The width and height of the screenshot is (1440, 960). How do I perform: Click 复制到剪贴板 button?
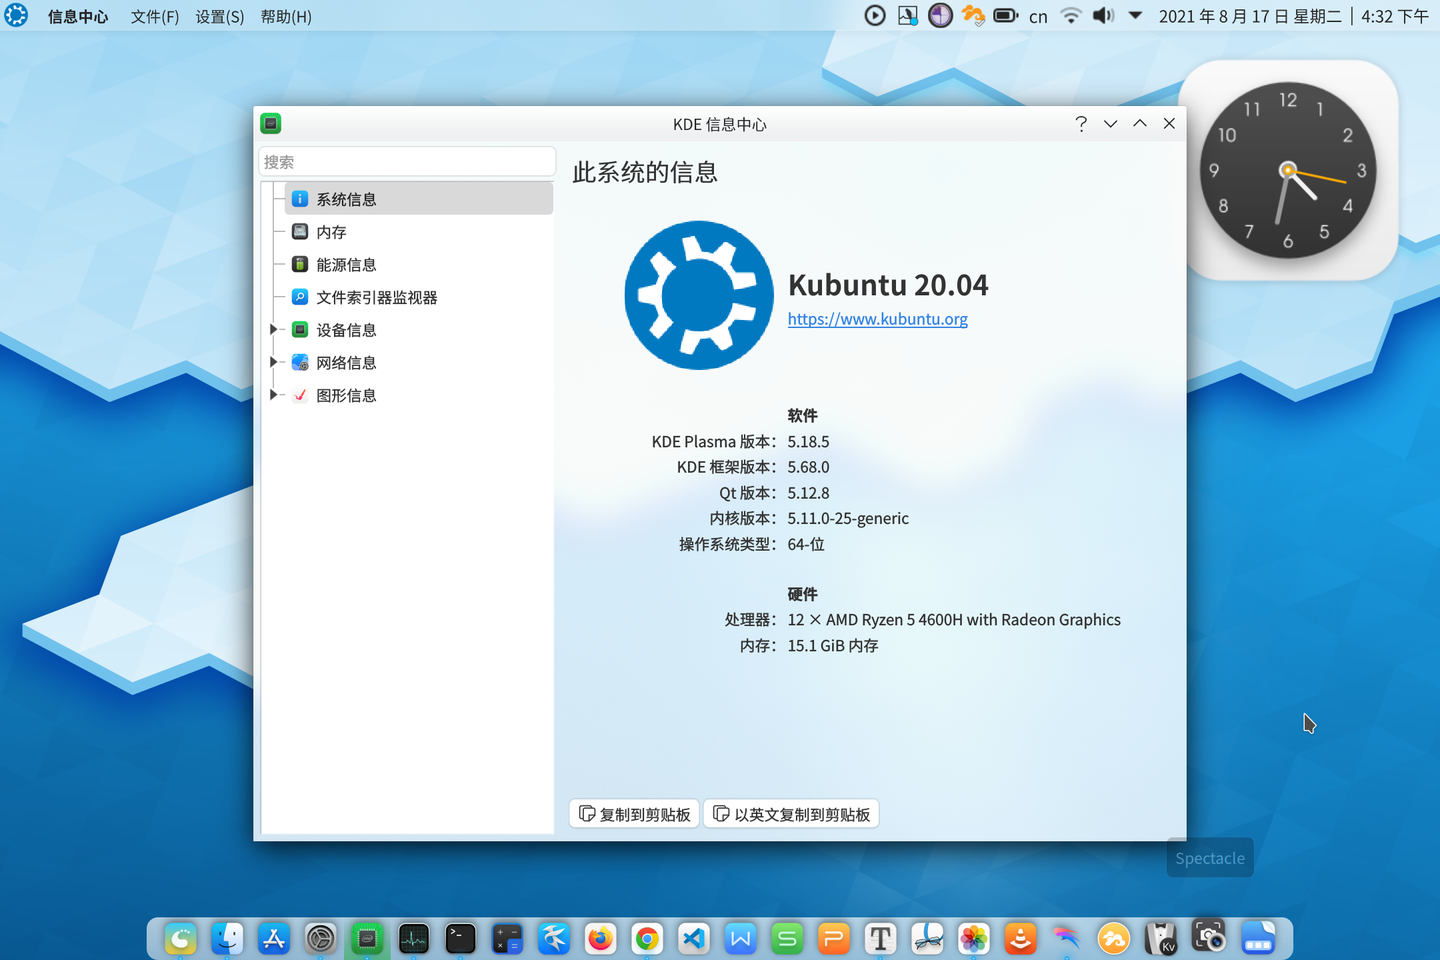click(x=634, y=814)
